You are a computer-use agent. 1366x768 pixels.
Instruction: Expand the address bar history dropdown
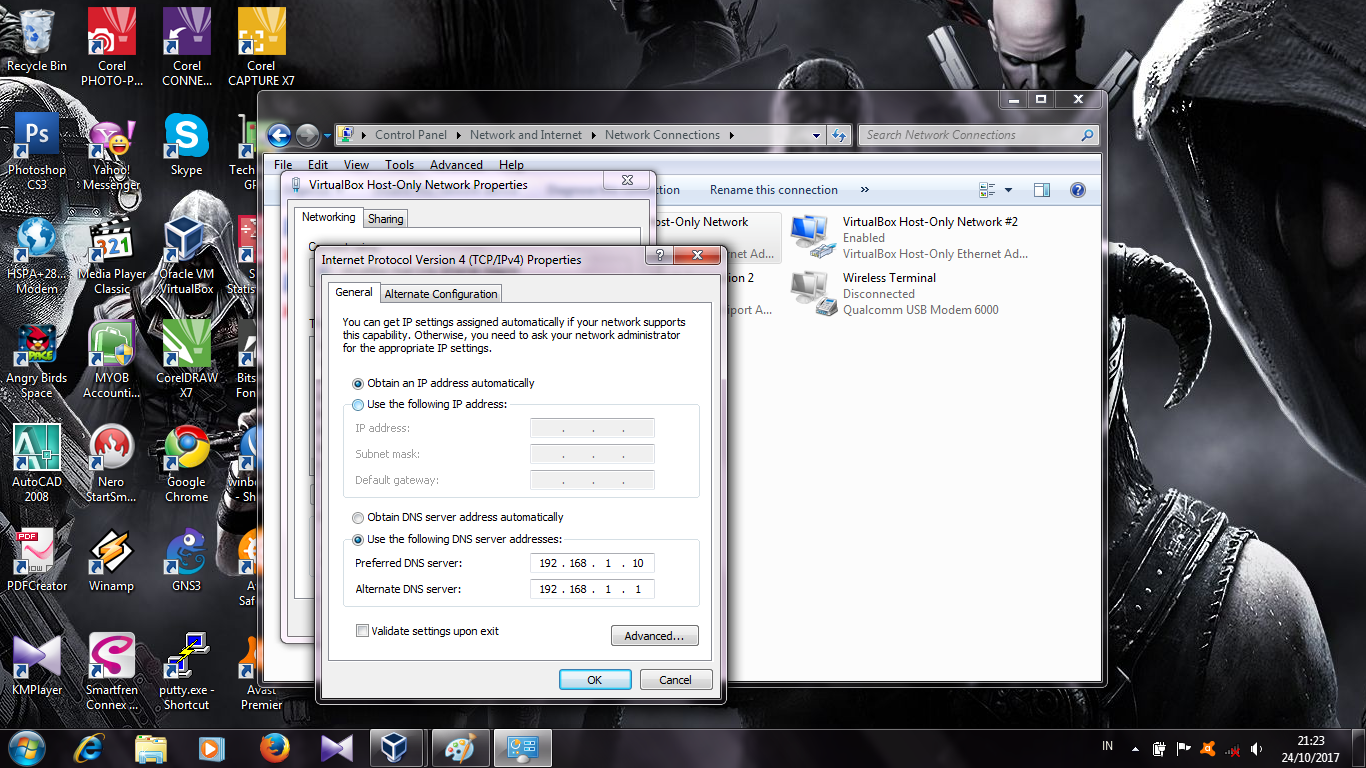pos(817,135)
